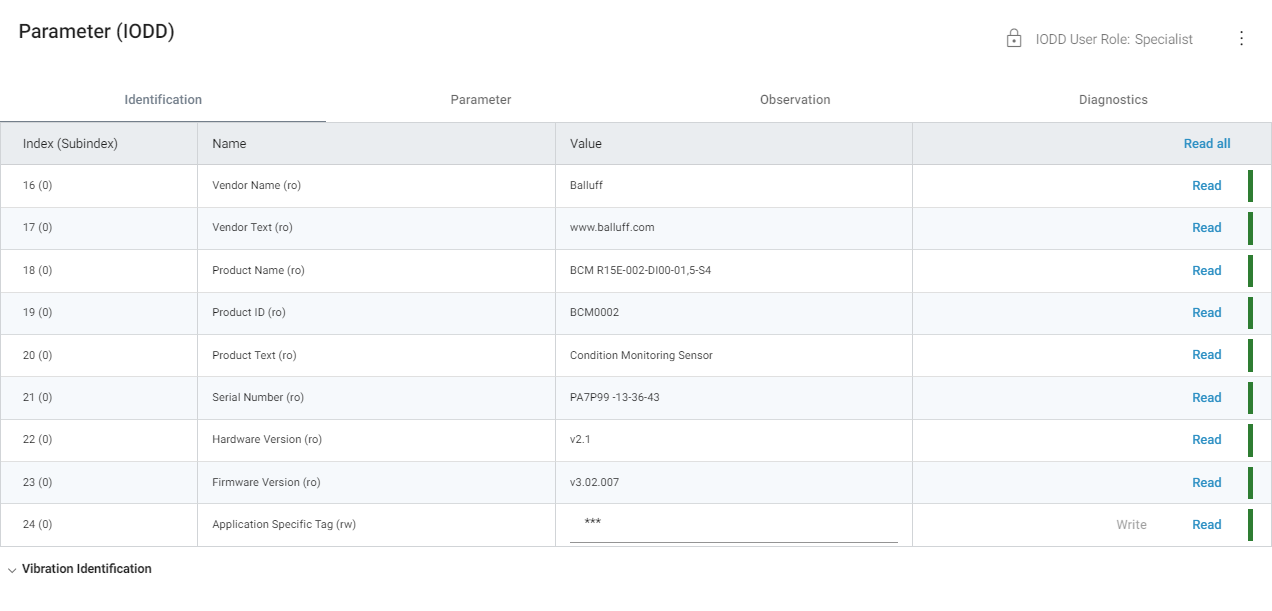Read the Vendor Text value
Viewport: 1272px width, 611px height.
pyautogui.click(x=1206, y=228)
